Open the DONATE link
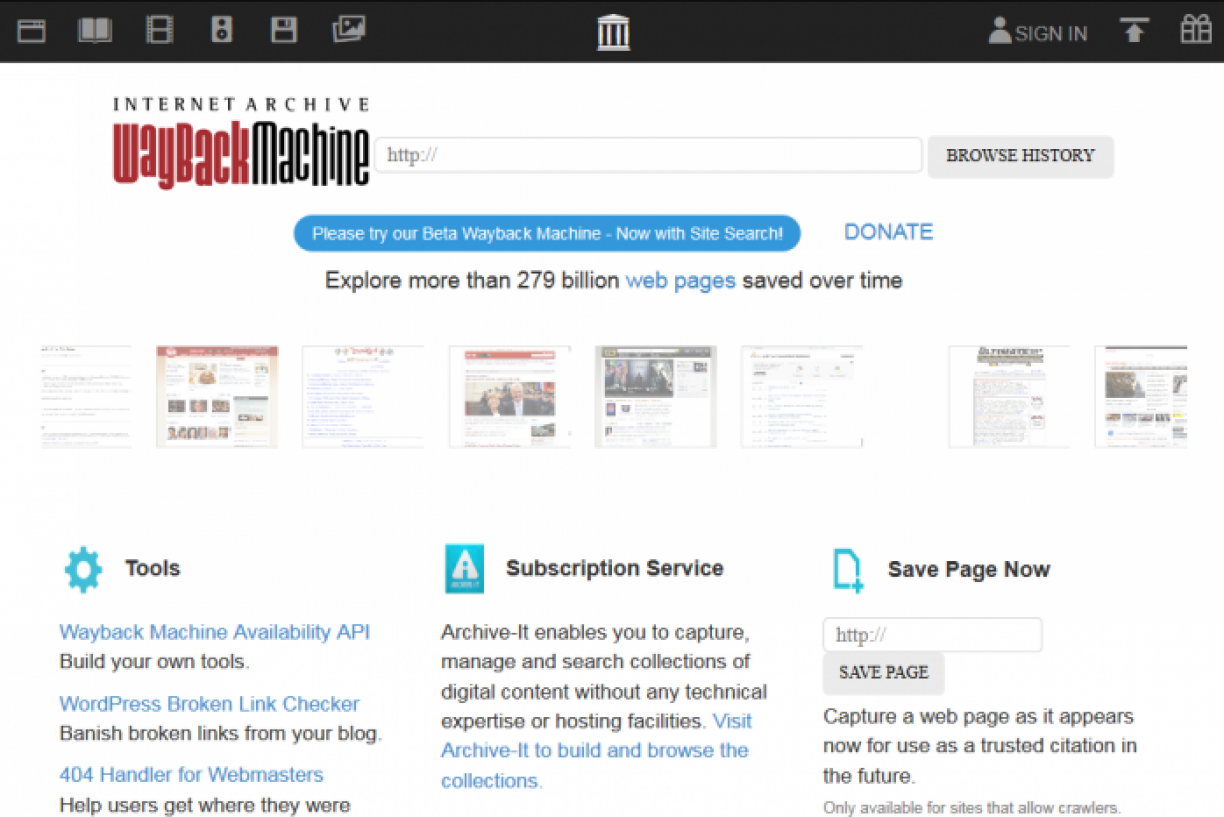The height and width of the screenshot is (817, 1224). 888,232
